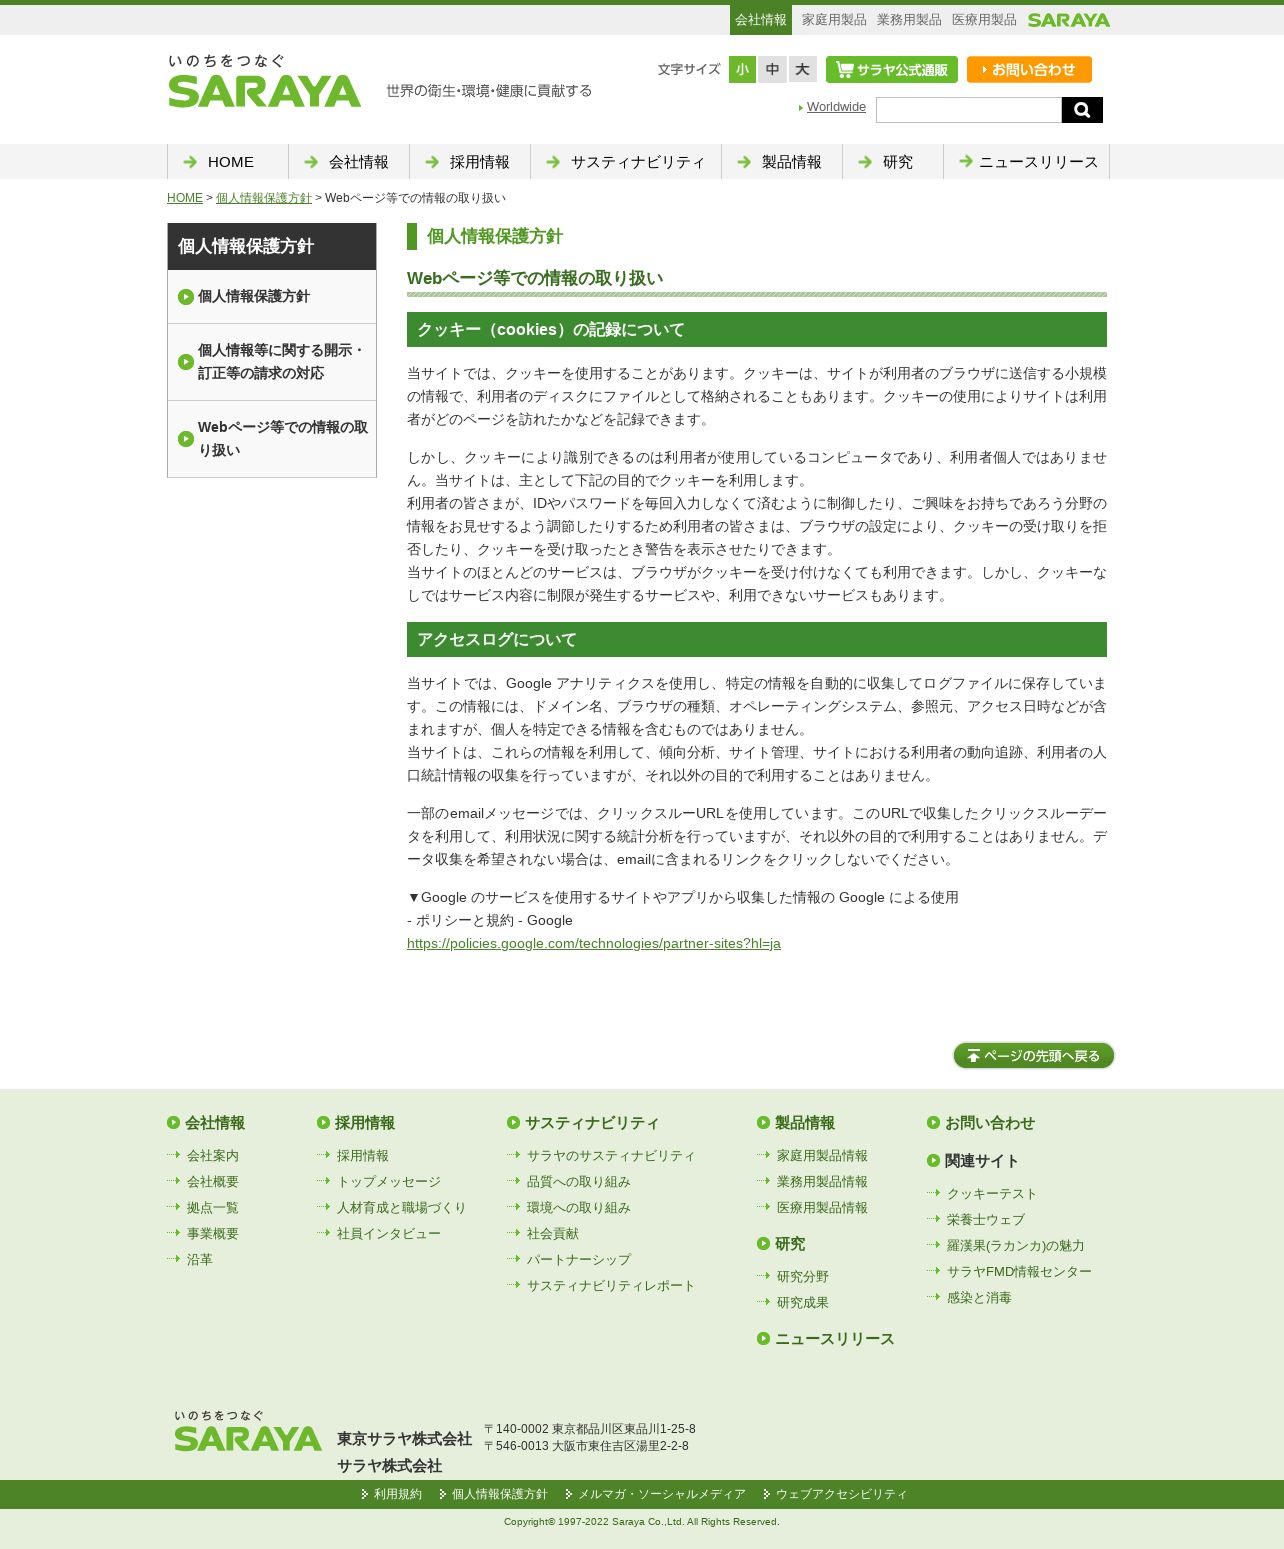This screenshot has width=1284, height=1549.
Task: Select sidebar Webページ等での情報の取り扱い
Action: pyautogui.click(x=272, y=439)
